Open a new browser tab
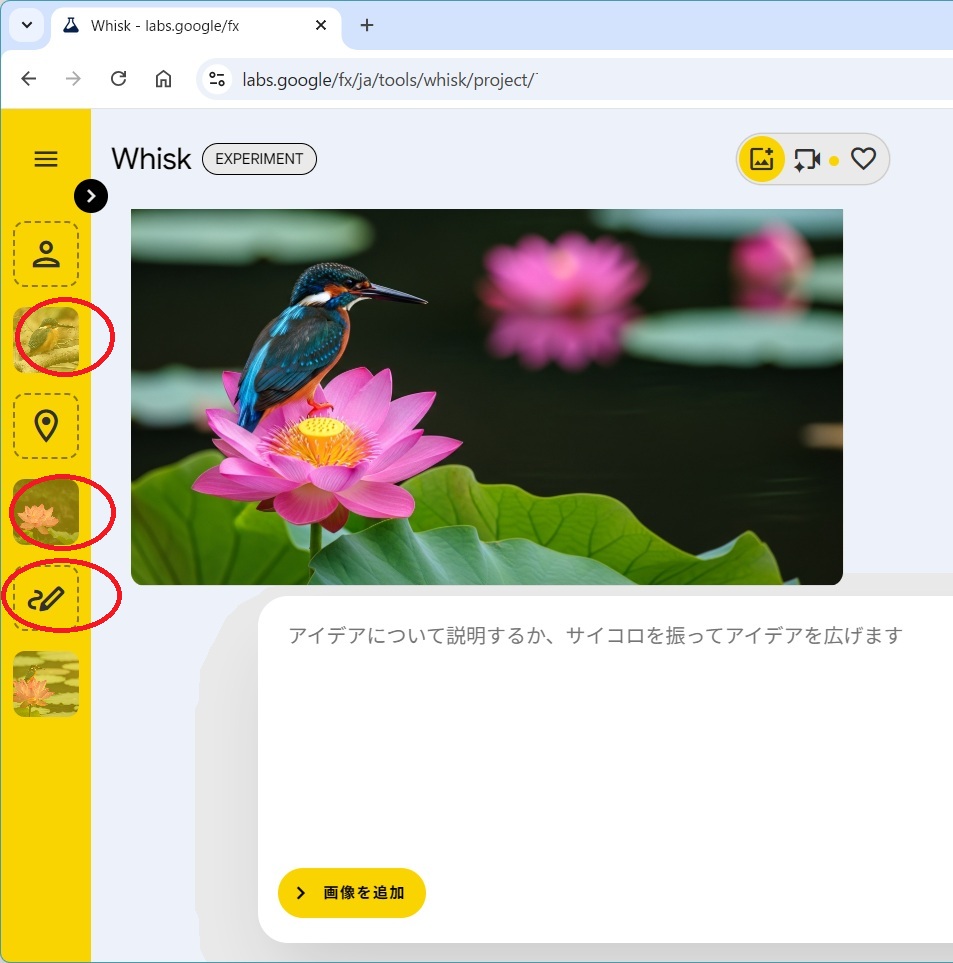This screenshot has width=953, height=963. (x=367, y=25)
